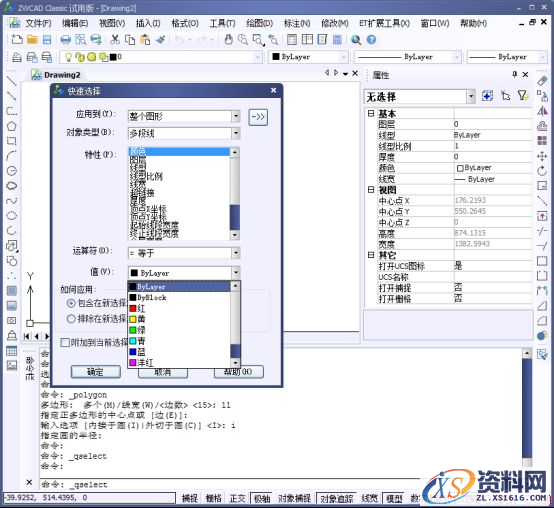The height and width of the screenshot is (508, 554).
Task: Click the Copy icon in toolbar
Action: (130, 40)
